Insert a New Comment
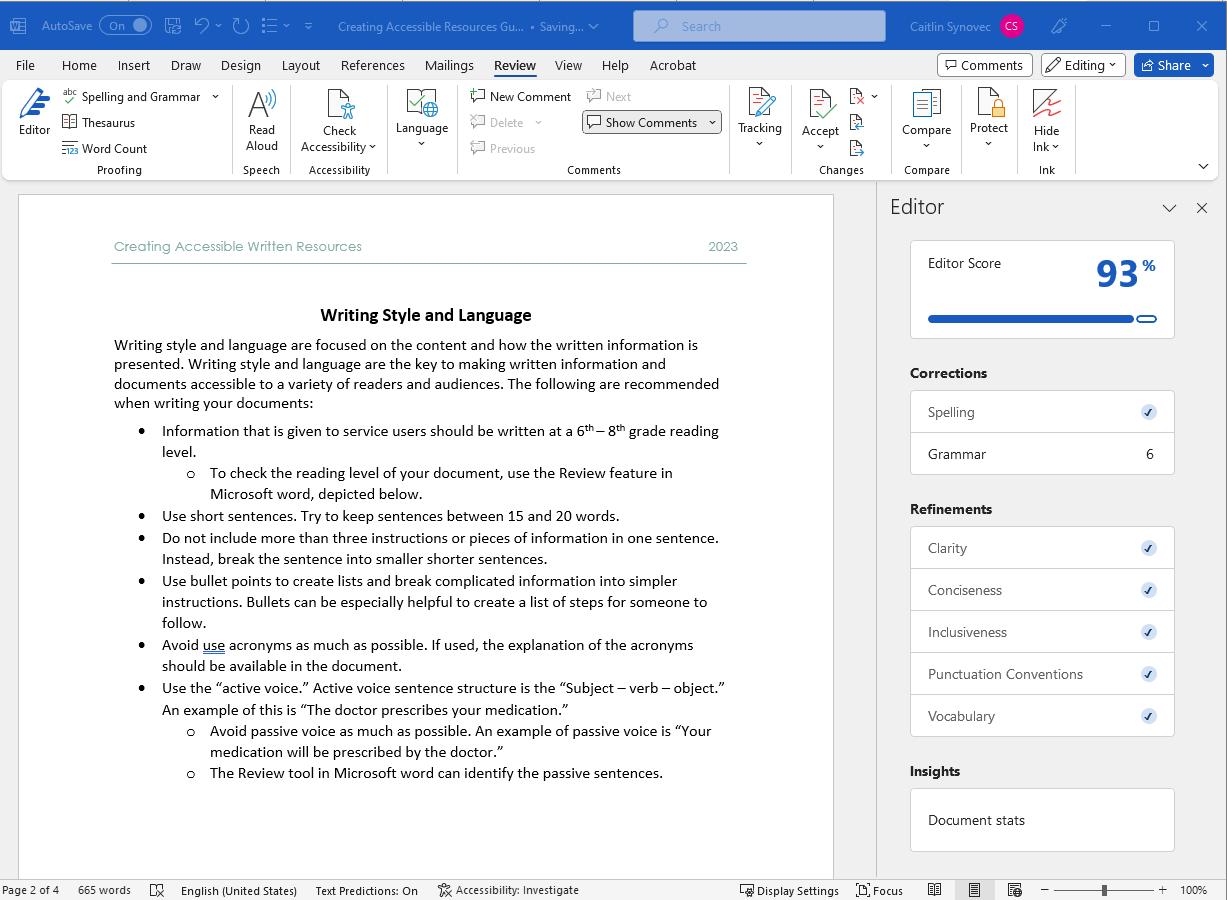1227x900 pixels. coord(520,96)
